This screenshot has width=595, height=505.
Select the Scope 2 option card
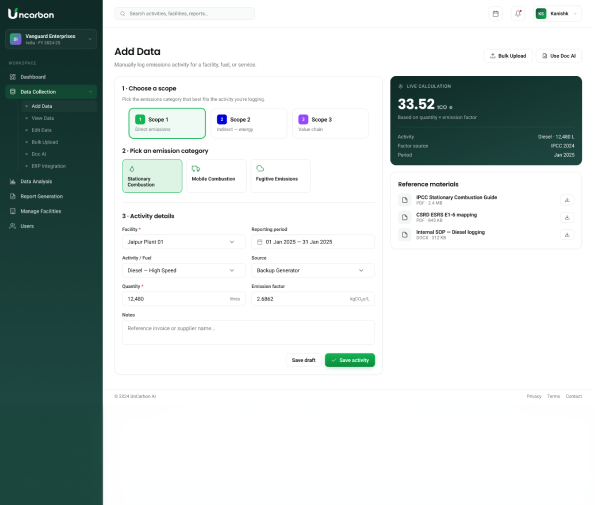[x=249, y=123]
